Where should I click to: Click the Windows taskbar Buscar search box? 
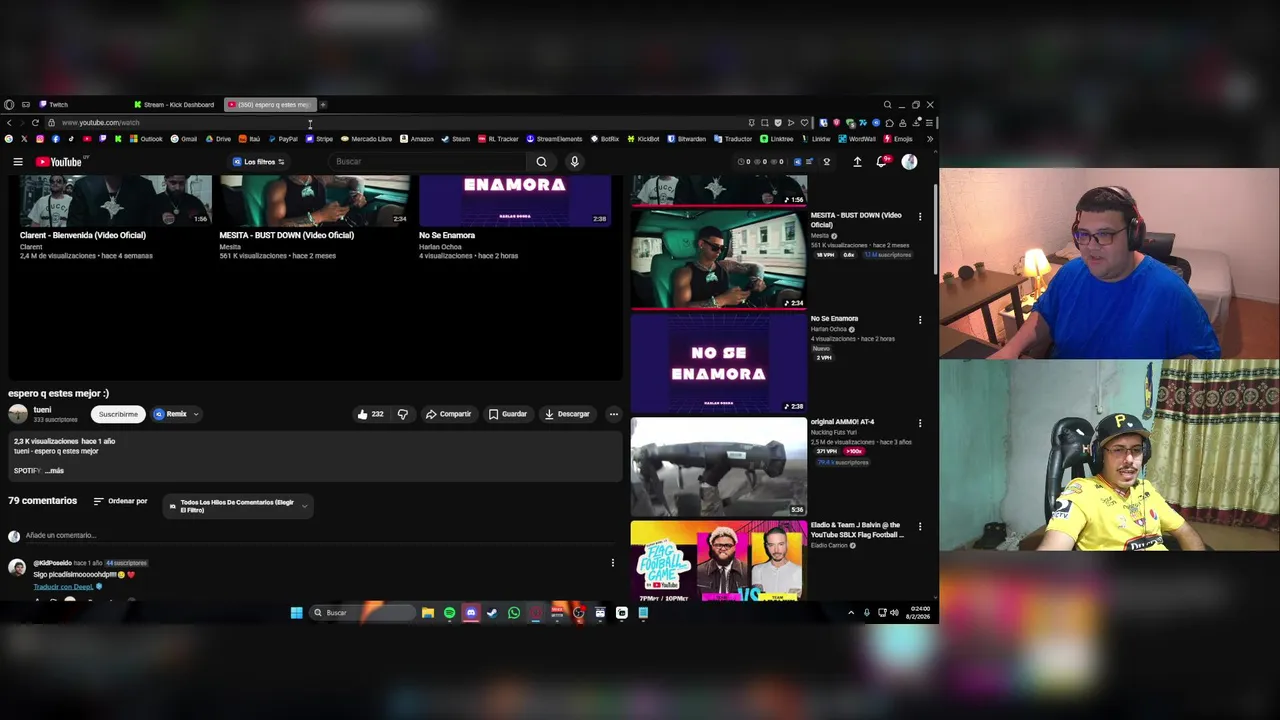pyautogui.click(x=361, y=613)
